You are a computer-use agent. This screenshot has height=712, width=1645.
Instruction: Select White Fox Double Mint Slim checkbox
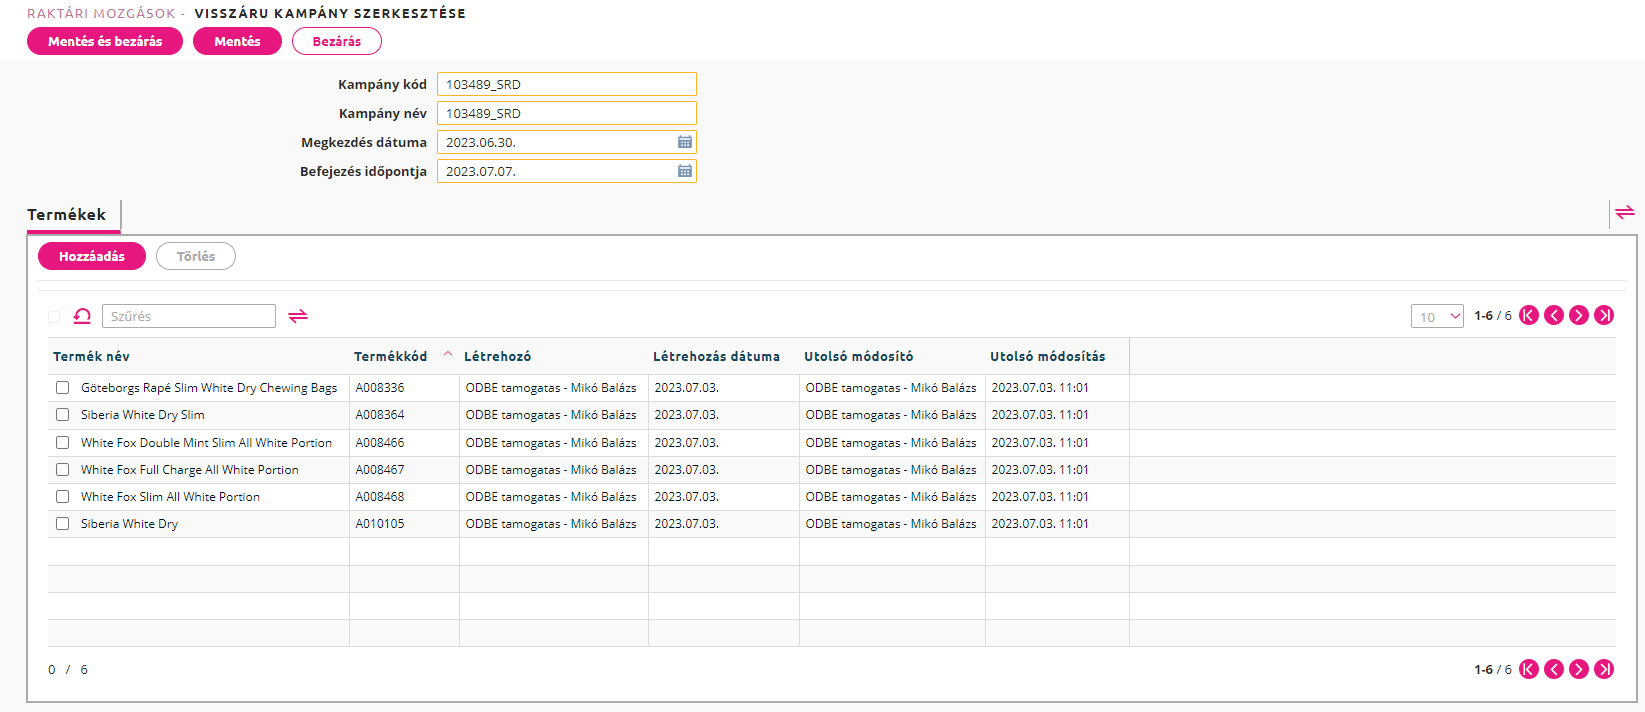63,443
